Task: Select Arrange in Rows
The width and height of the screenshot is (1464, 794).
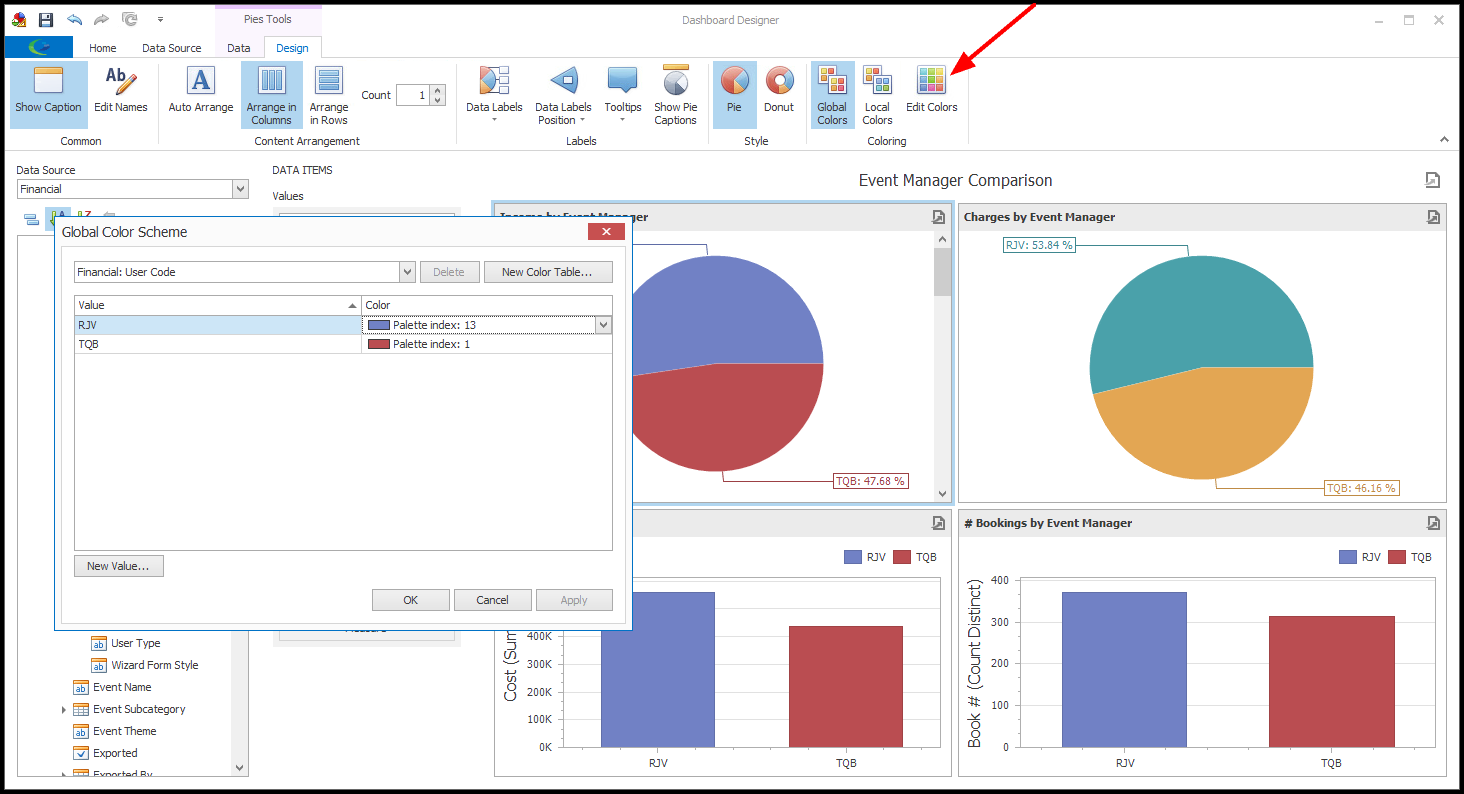Action: 328,94
